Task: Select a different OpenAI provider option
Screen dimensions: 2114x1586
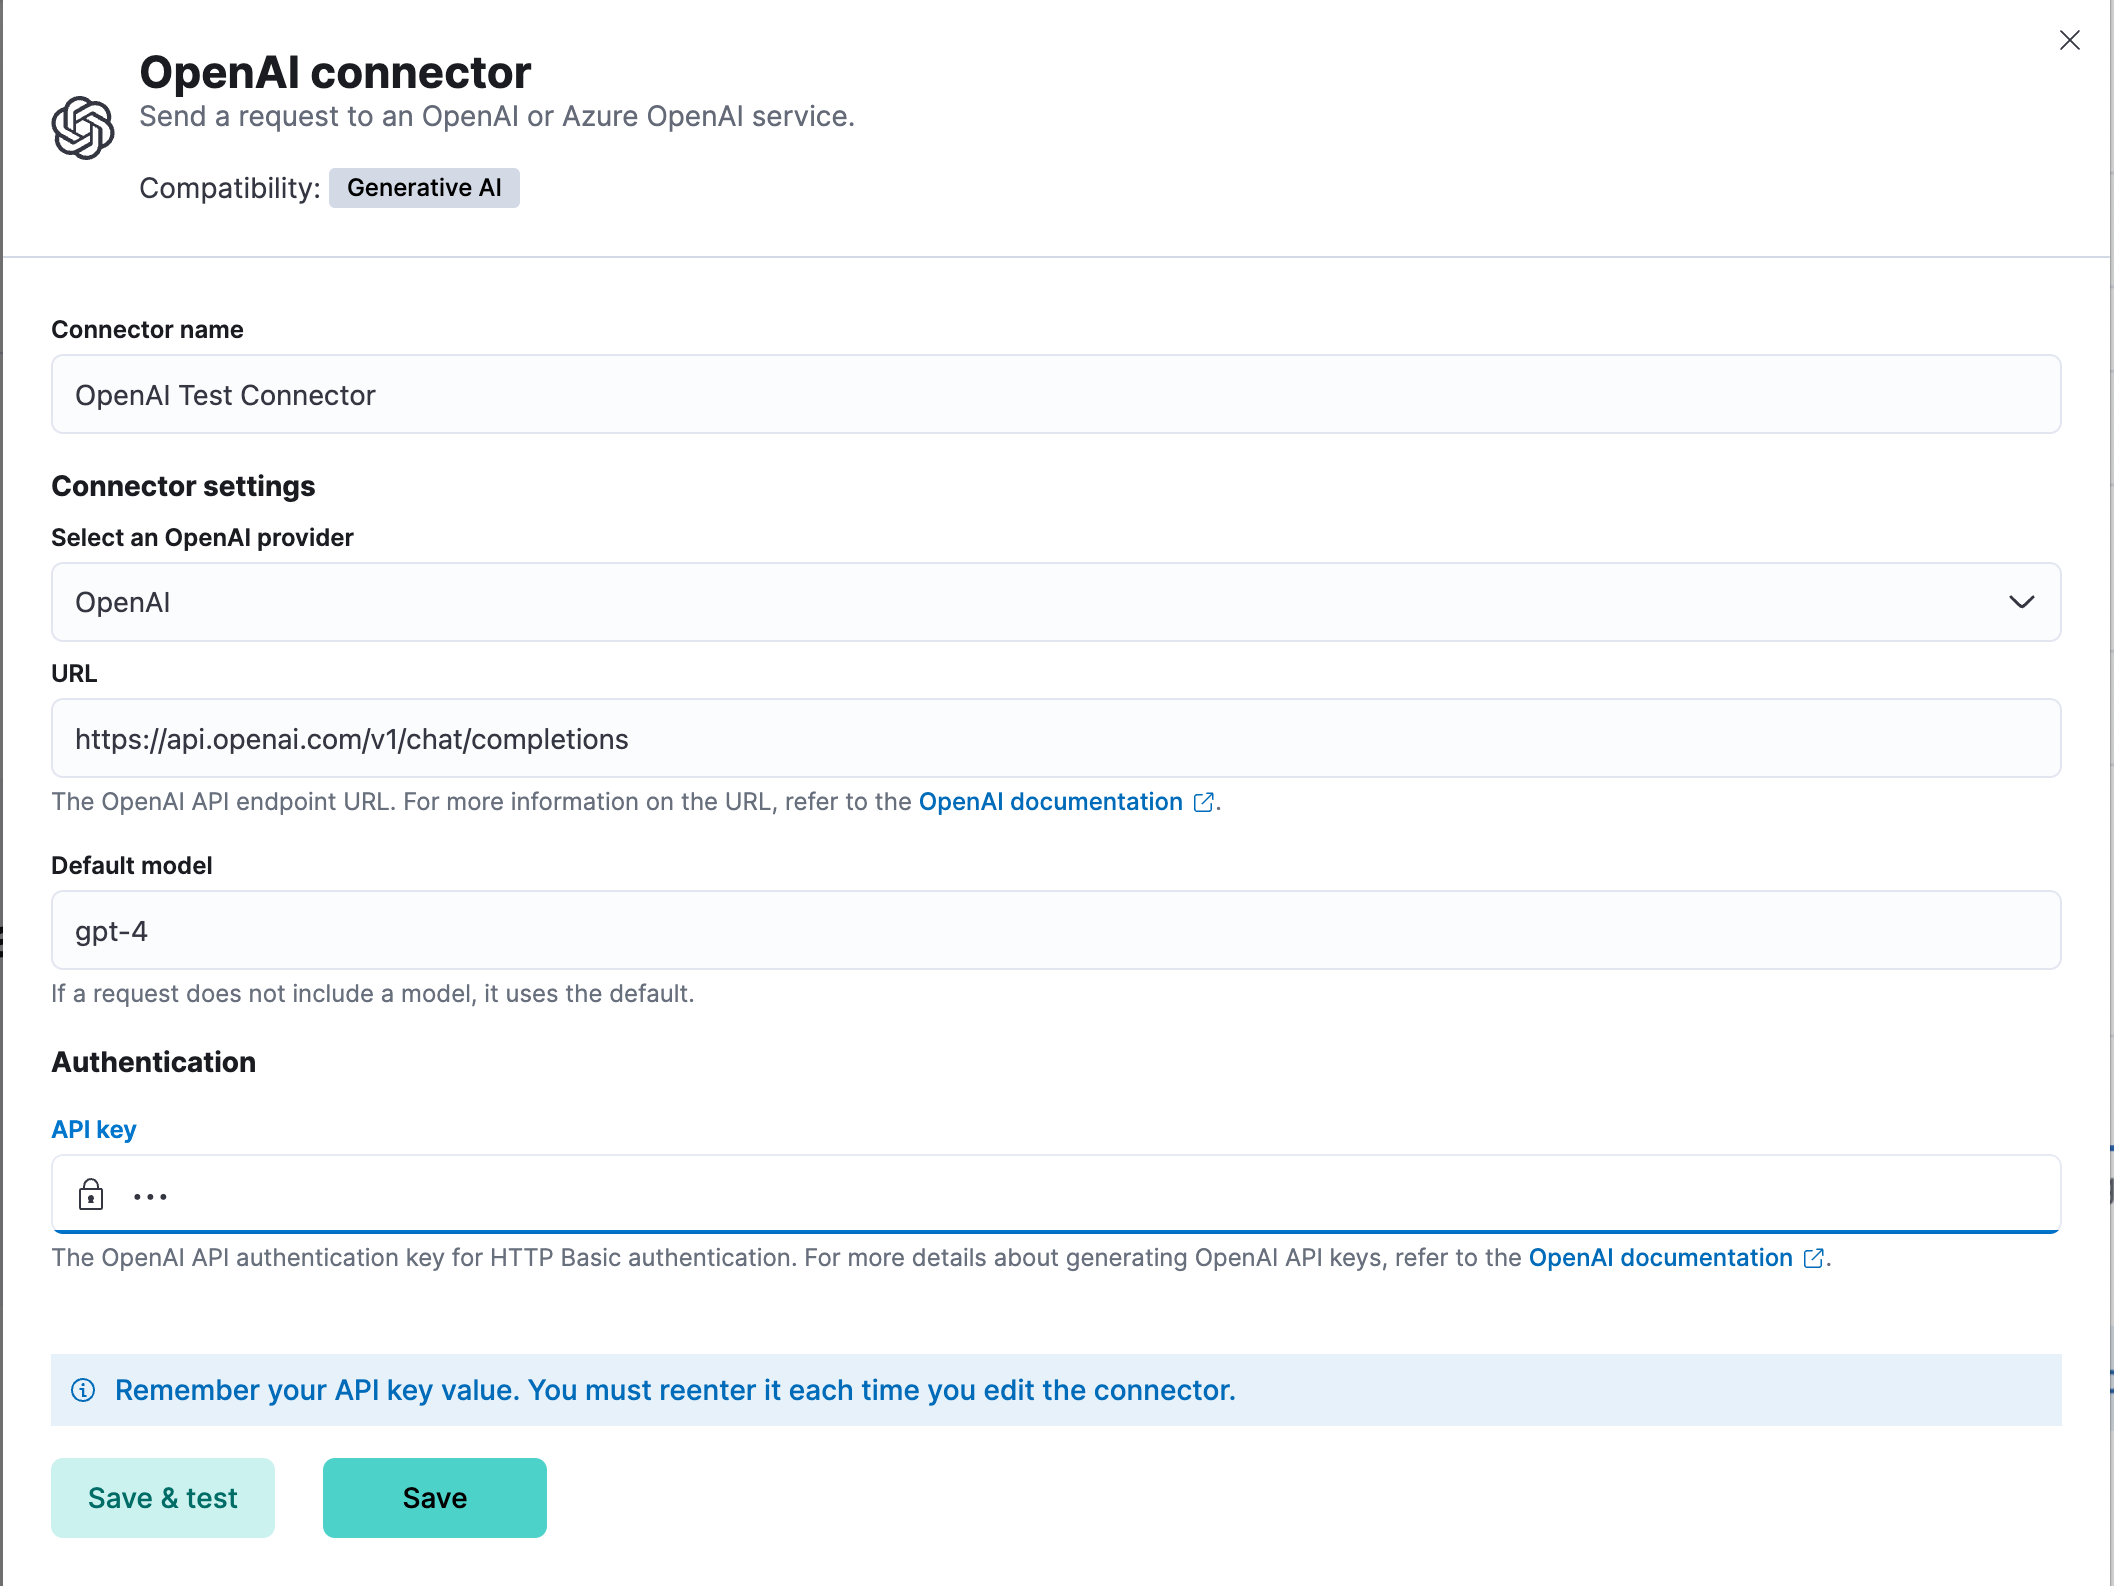Action: click(x=1055, y=602)
